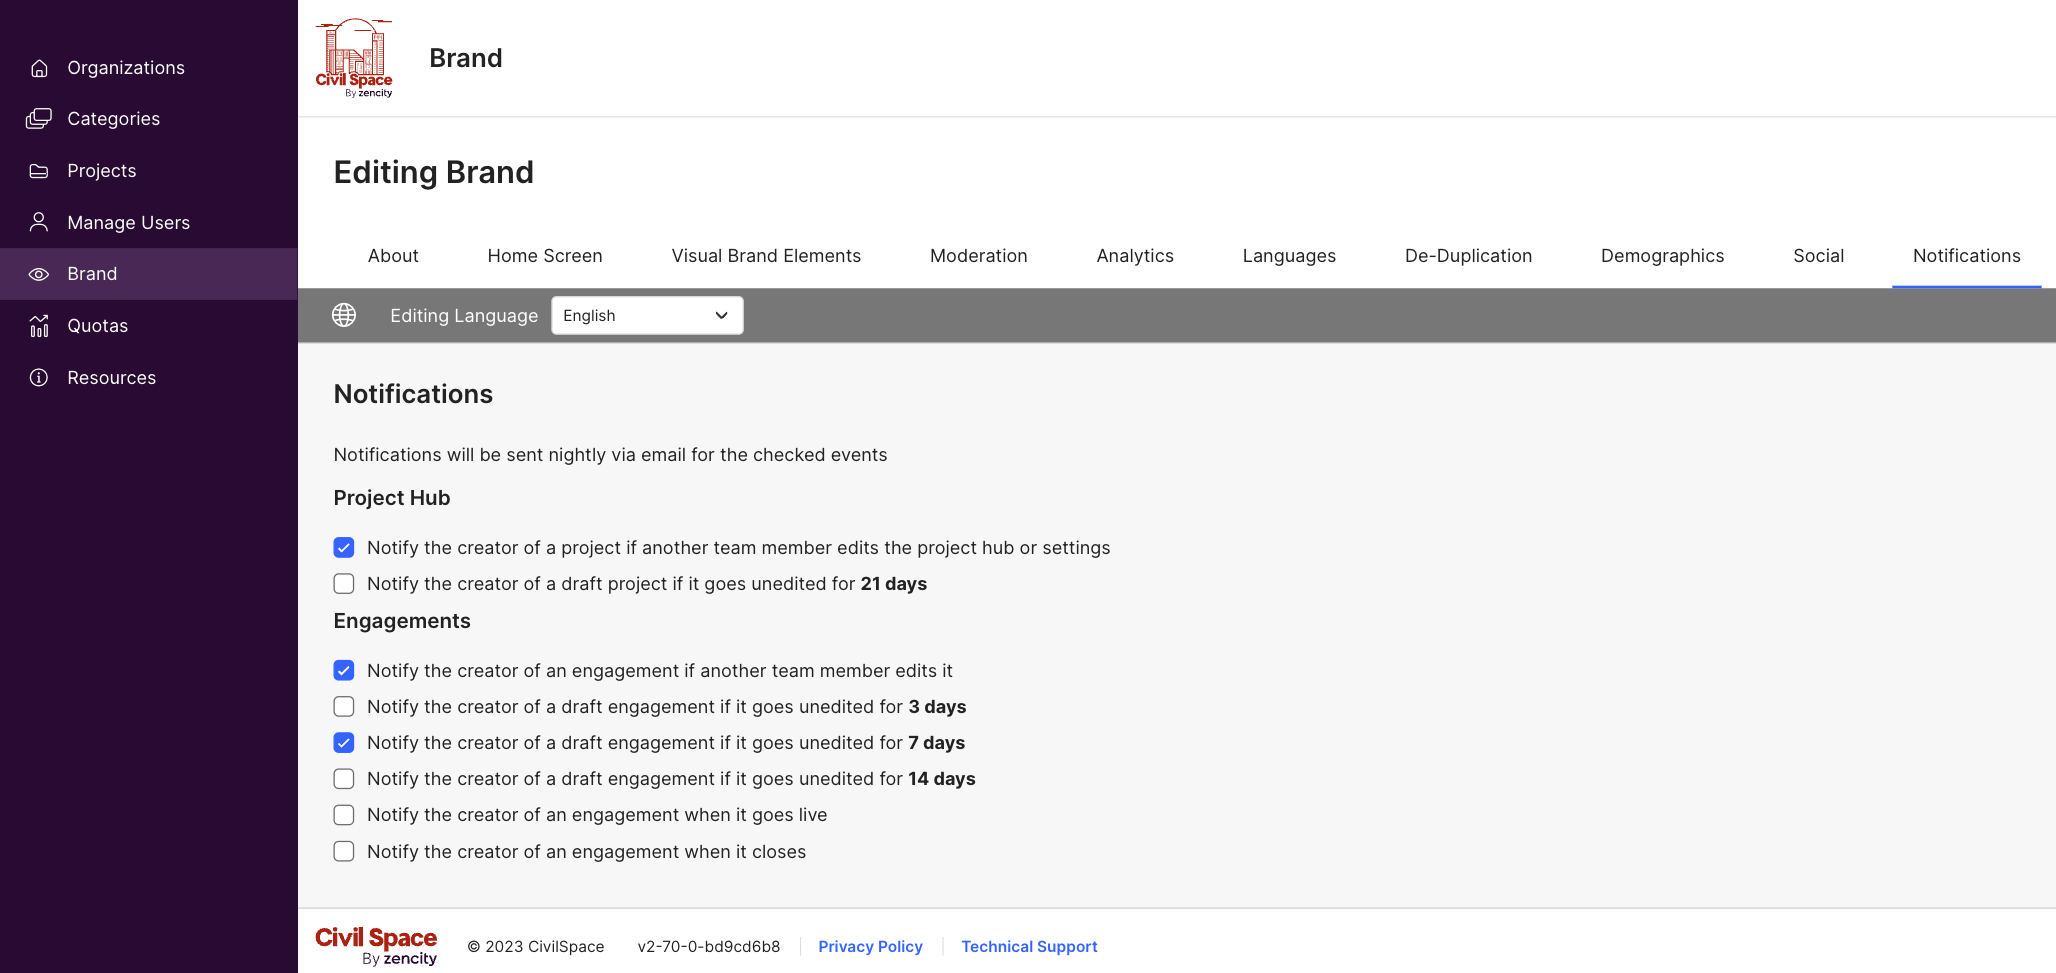This screenshot has height=973, width=2056.
Task: Switch to the De-Duplication tab
Action: 1468,256
